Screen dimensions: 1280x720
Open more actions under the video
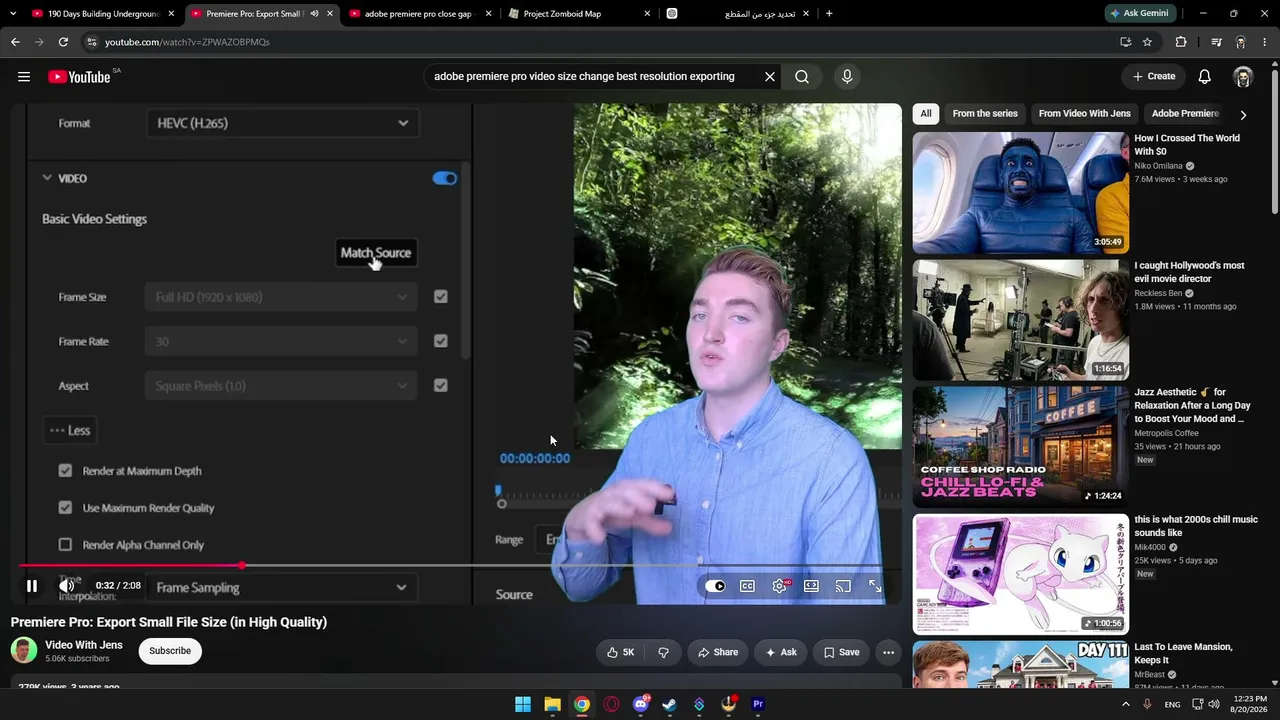pos(888,652)
